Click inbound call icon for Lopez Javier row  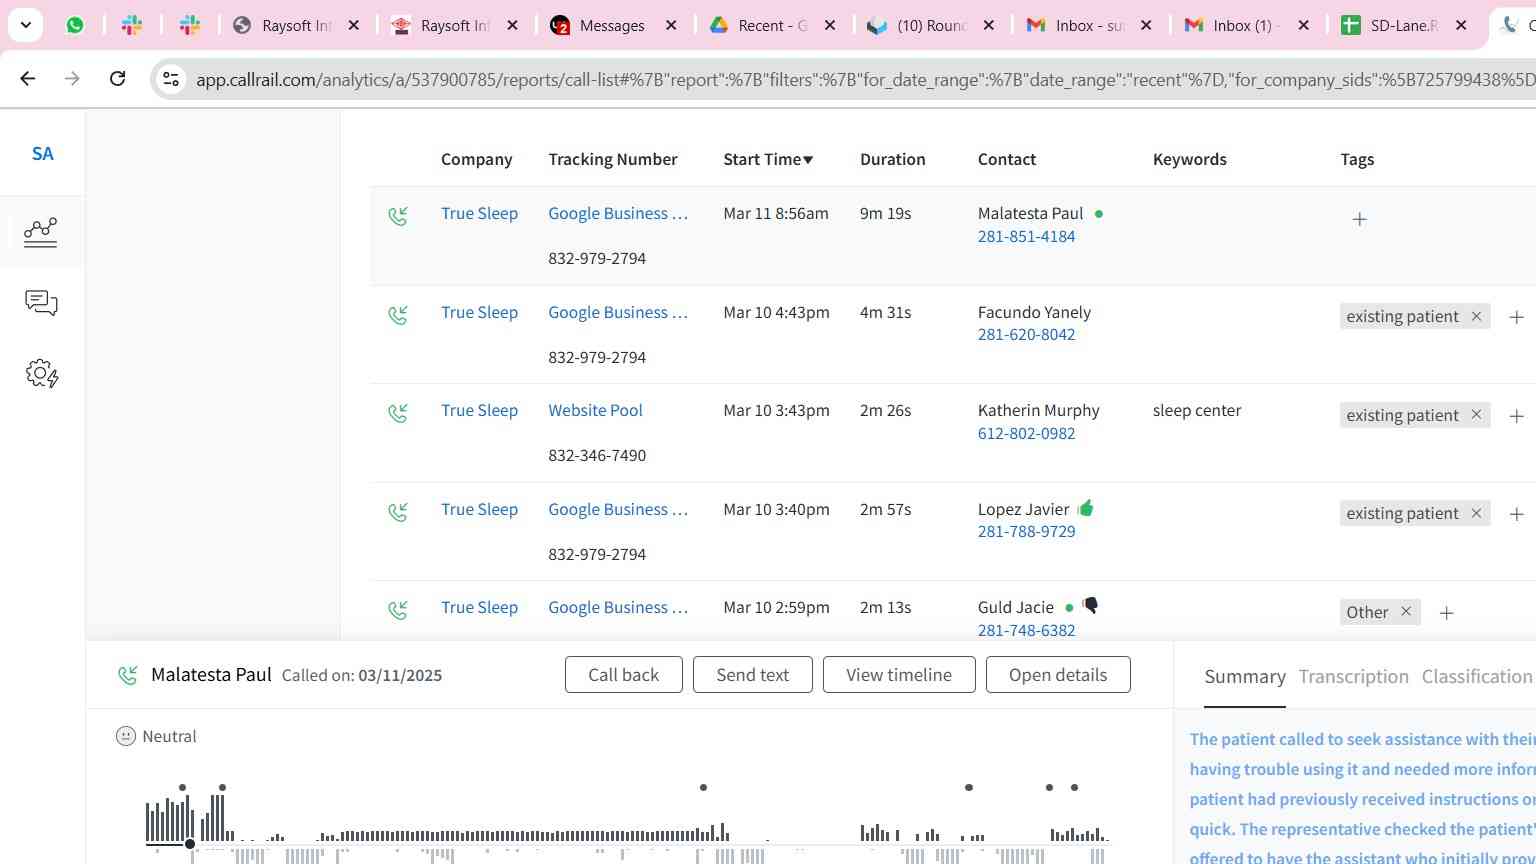coord(398,512)
